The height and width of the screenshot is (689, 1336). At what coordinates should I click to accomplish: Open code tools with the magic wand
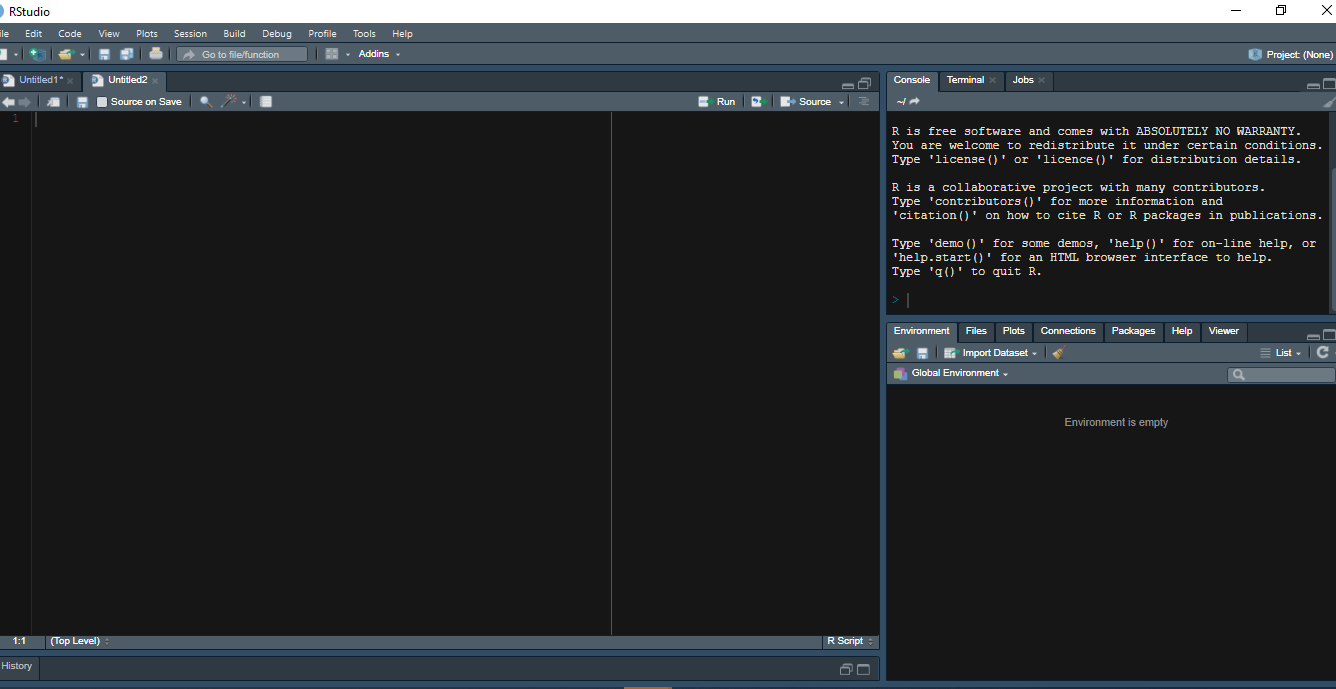(229, 101)
